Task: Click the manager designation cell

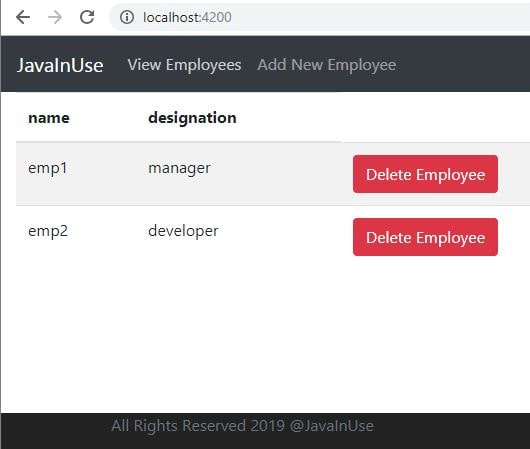Action: coord(179,168)
